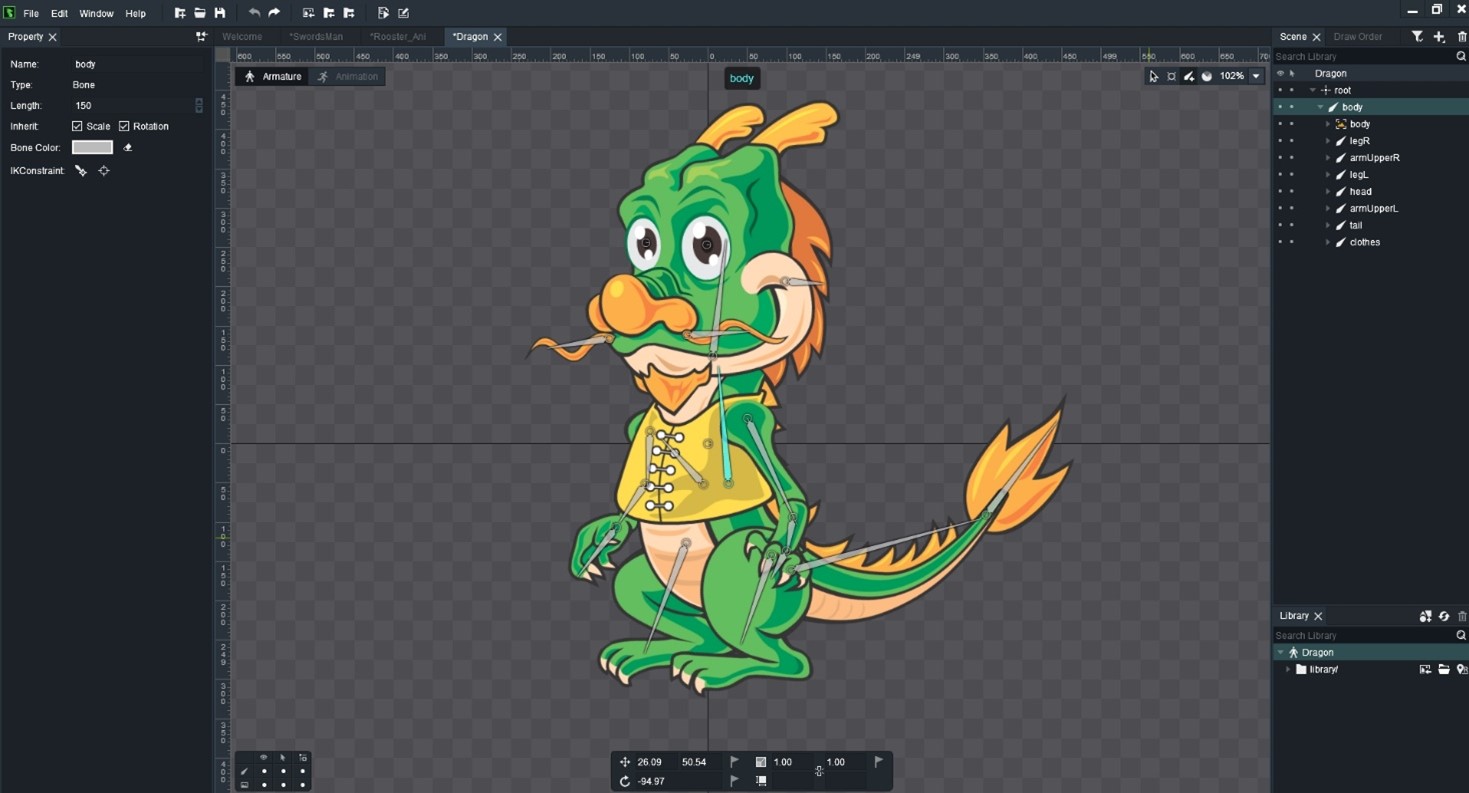Click the bone Name input field

pyautogui.click(x=138, y=64)
